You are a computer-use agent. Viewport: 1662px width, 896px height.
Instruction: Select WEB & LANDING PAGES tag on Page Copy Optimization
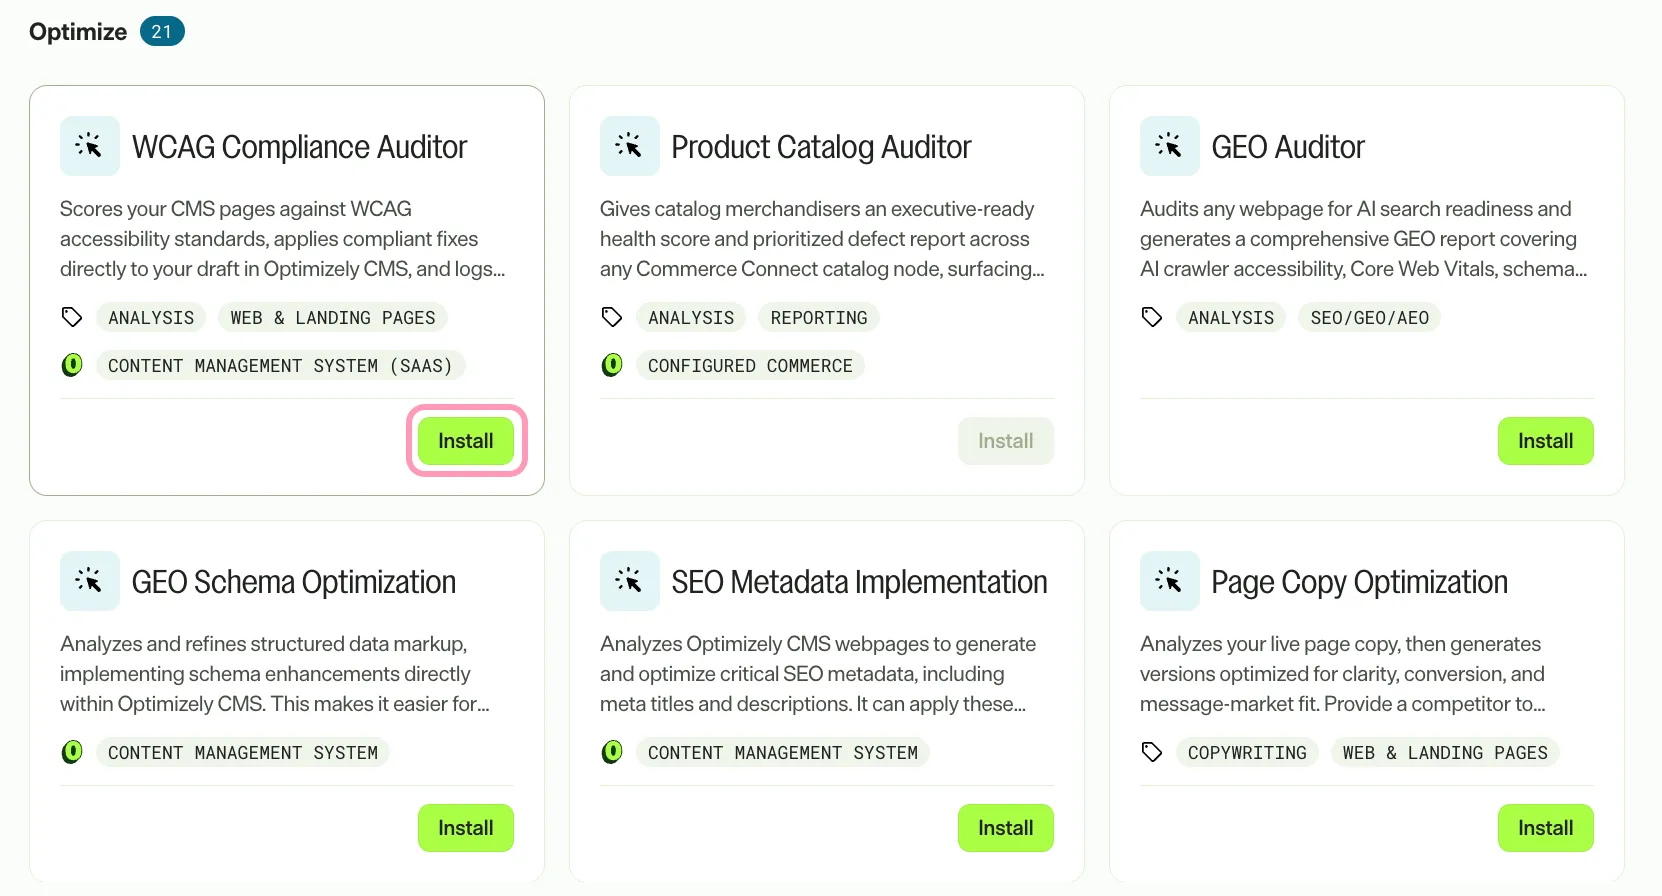[1445, 752]
